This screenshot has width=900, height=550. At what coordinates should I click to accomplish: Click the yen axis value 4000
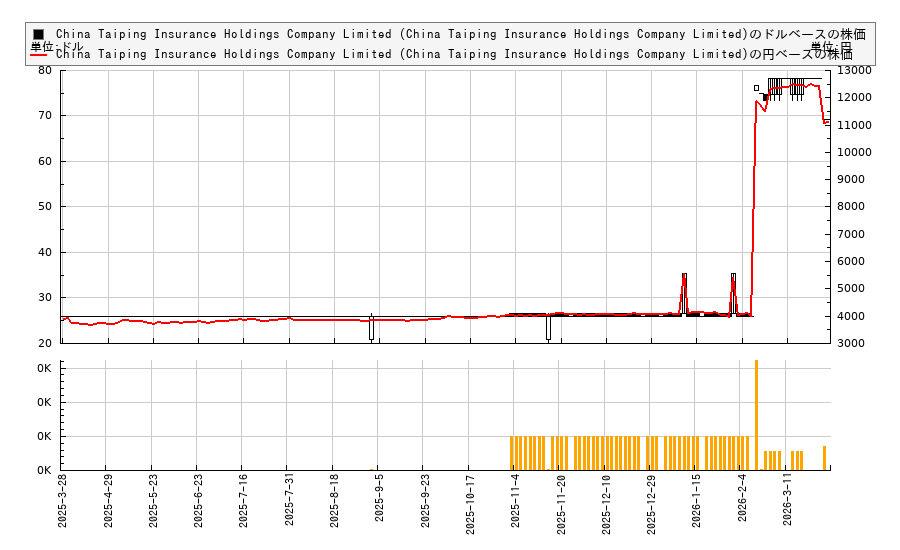[x=851, y=316]
